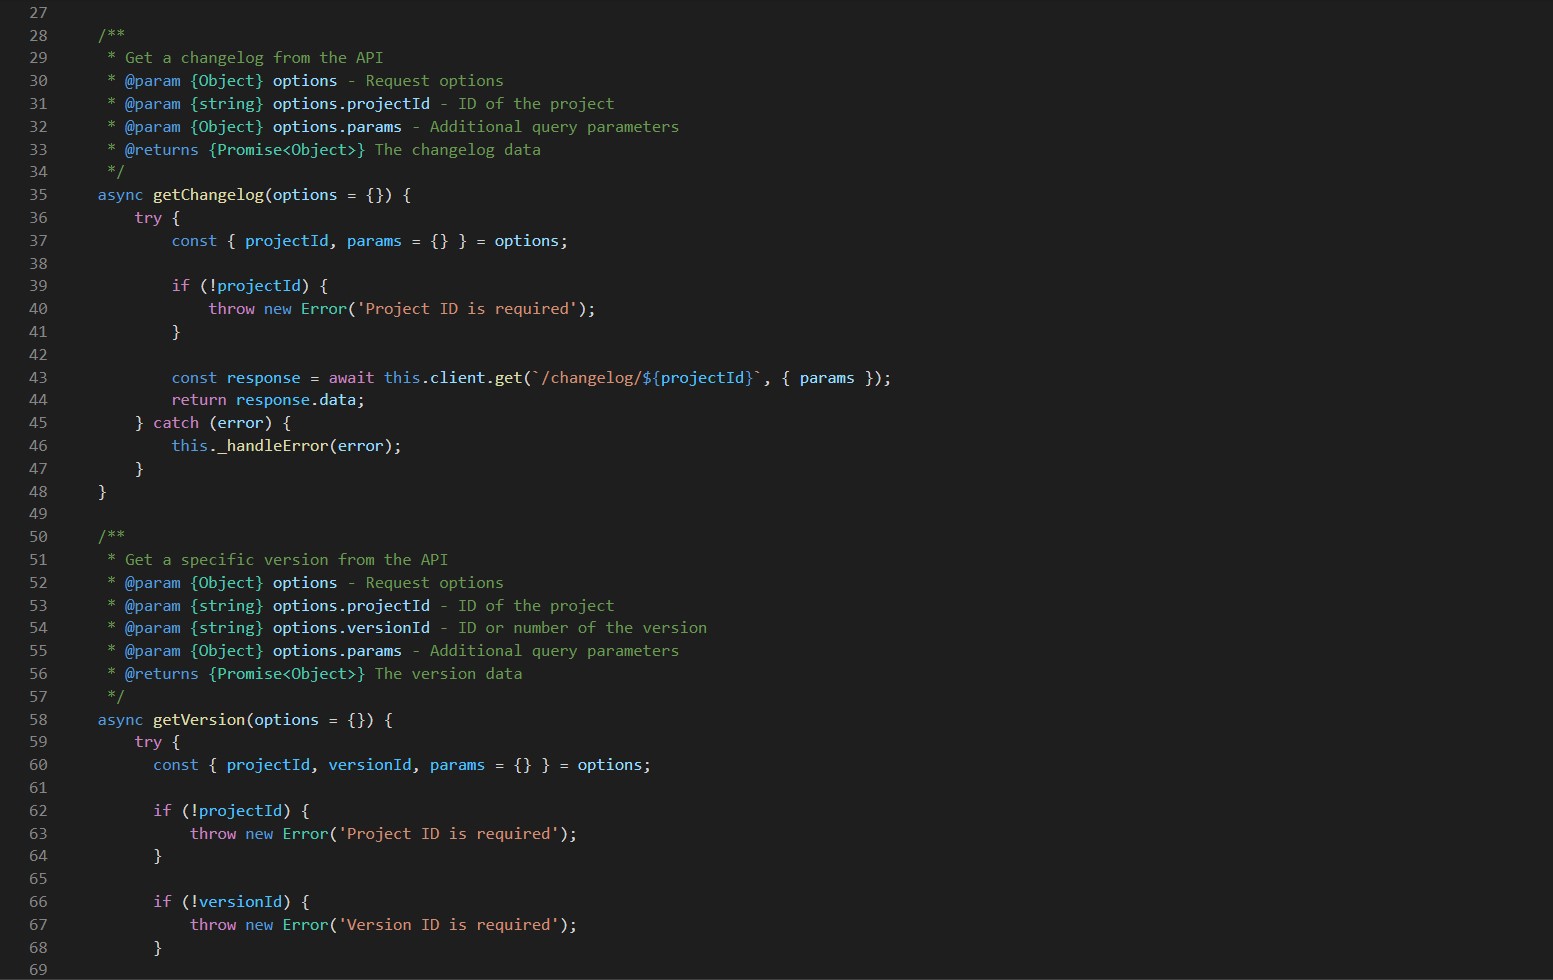
Task: Click 'Get a specific version from the API' comment
Action: click(x=286, y=560)
